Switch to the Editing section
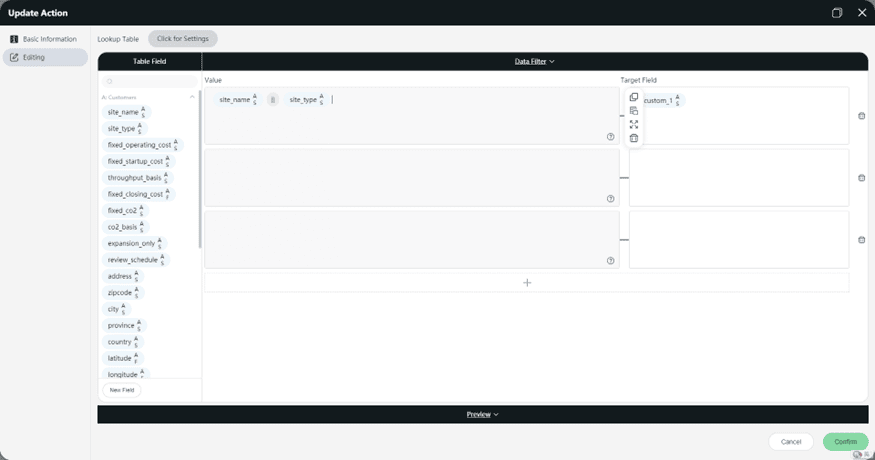Viewport: 875px width, 460px height. (x=45, y=58)
